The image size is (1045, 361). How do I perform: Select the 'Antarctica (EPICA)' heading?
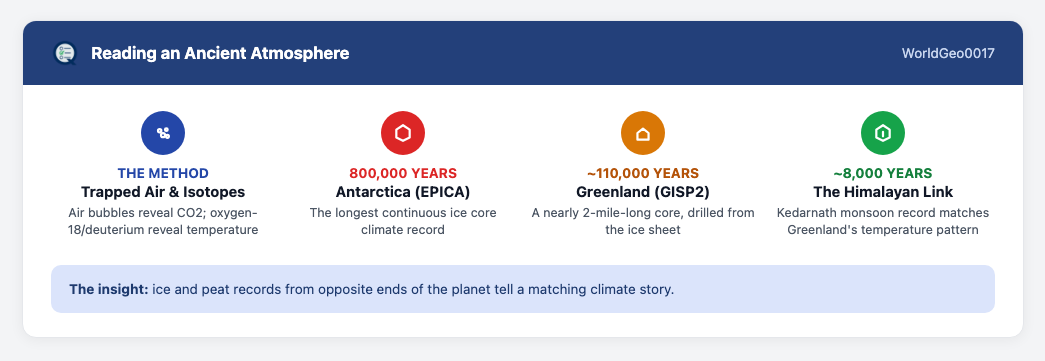click(403, 192)
